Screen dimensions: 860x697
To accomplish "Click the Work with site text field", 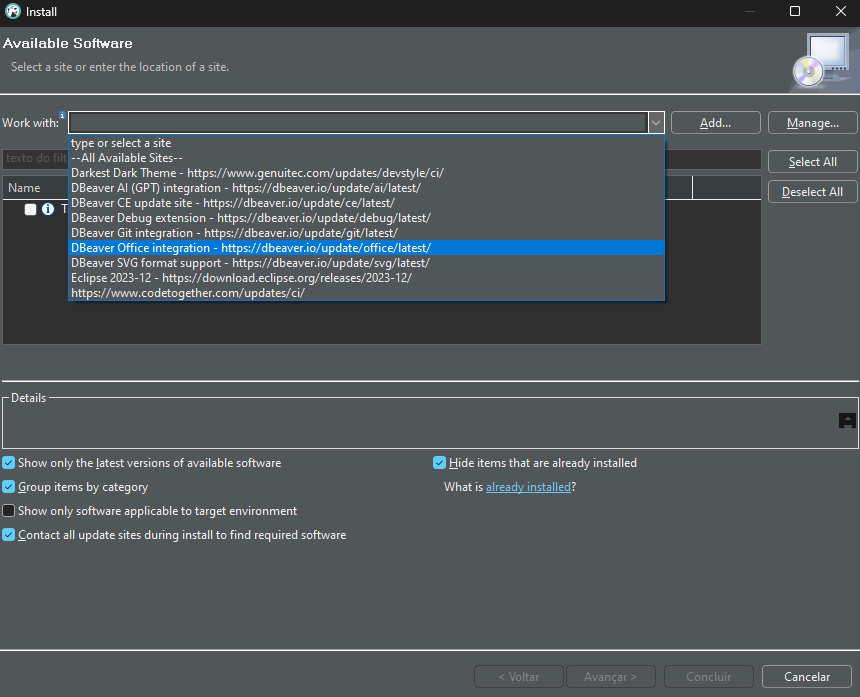I will tap(358, 123).
